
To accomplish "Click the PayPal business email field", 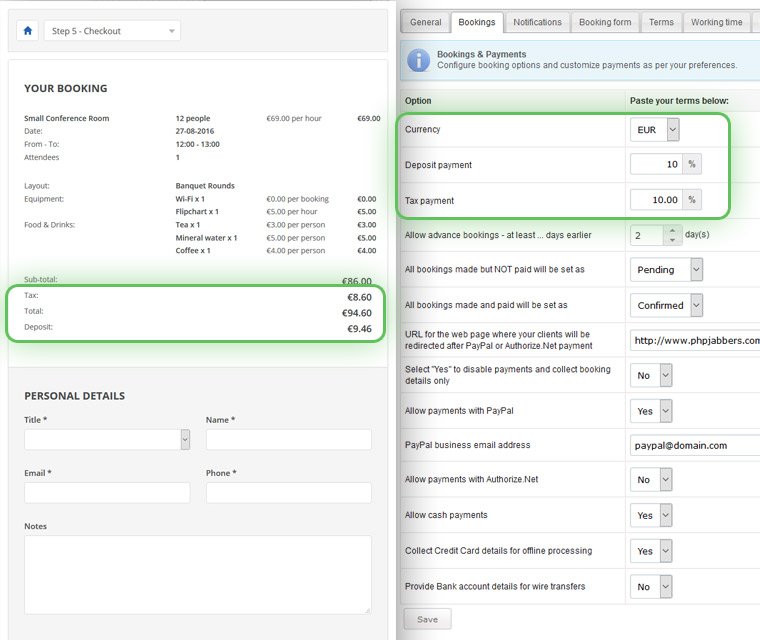I will (695, 445).
